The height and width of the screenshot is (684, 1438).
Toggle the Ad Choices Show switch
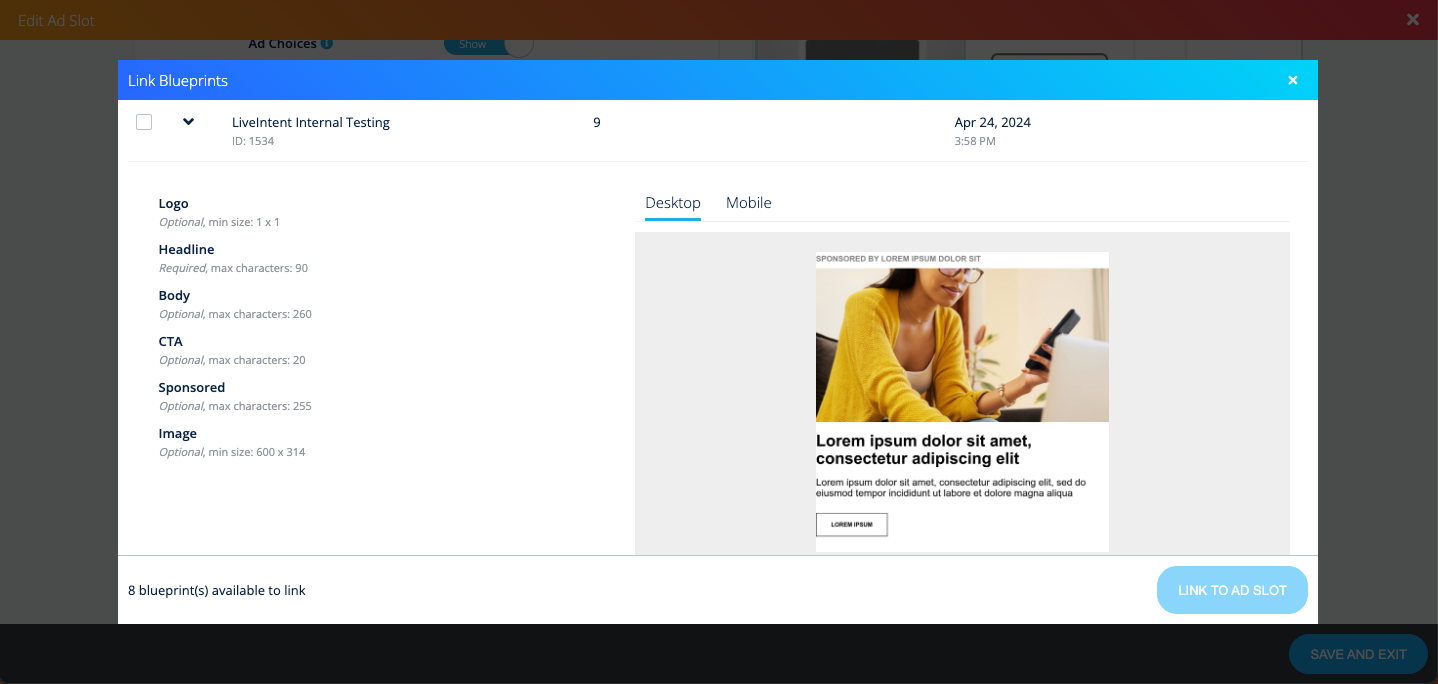488,45
